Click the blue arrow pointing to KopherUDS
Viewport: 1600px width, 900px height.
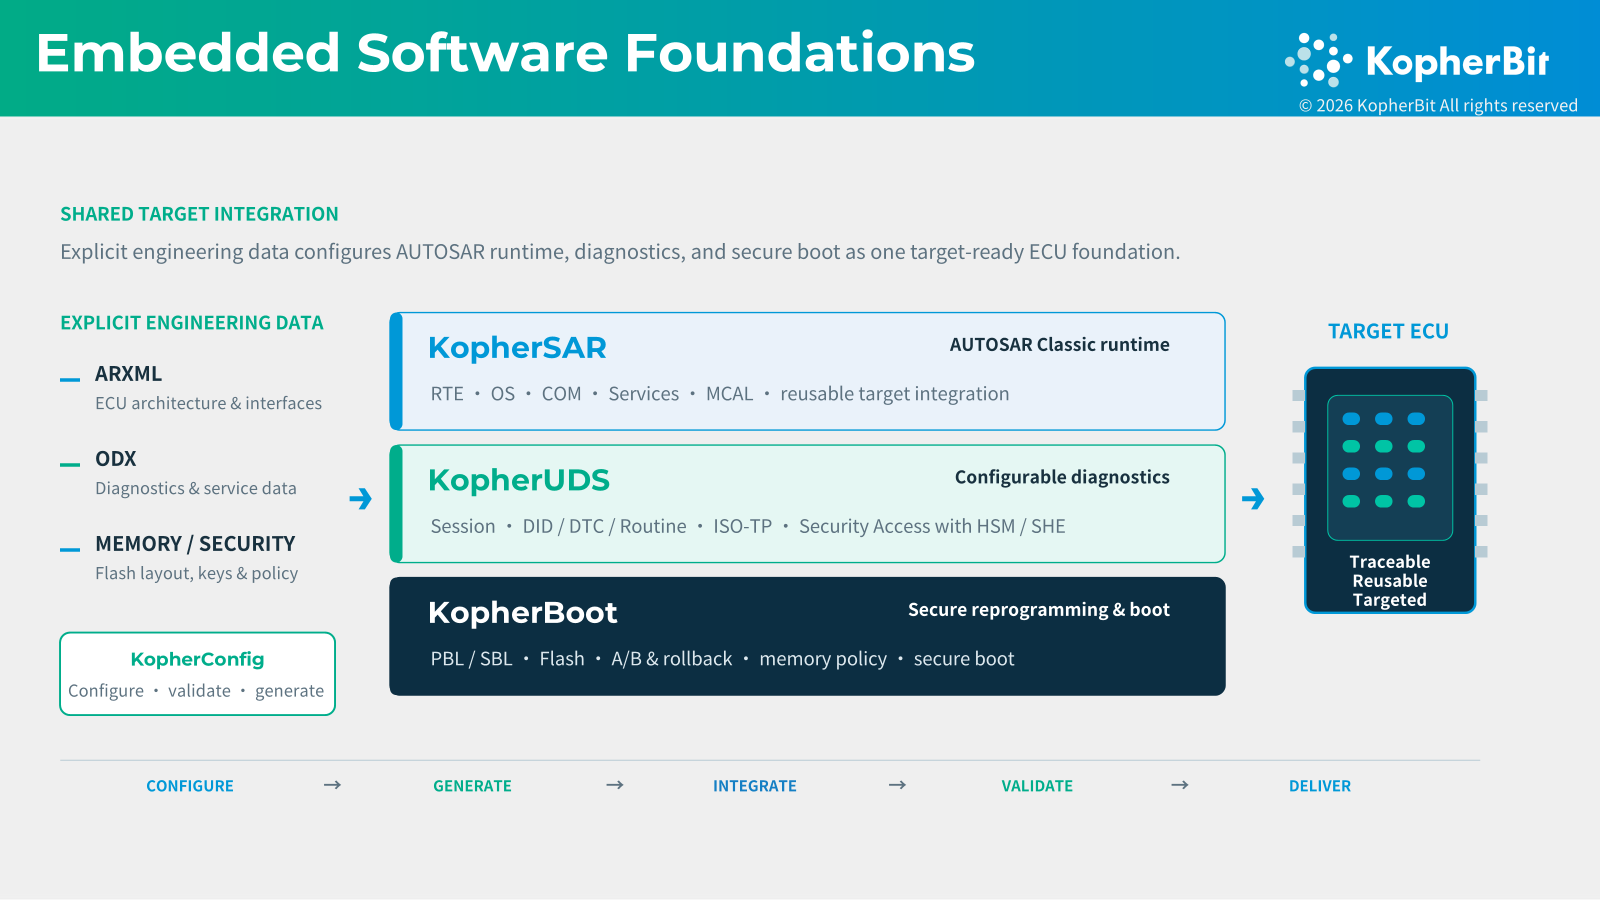coord(361,498)
